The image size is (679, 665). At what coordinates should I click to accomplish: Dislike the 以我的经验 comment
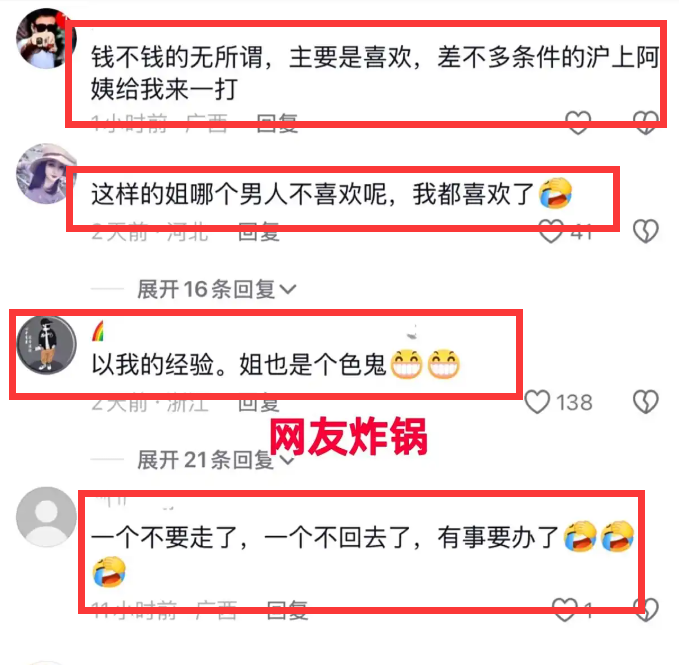tap(646, 402)
